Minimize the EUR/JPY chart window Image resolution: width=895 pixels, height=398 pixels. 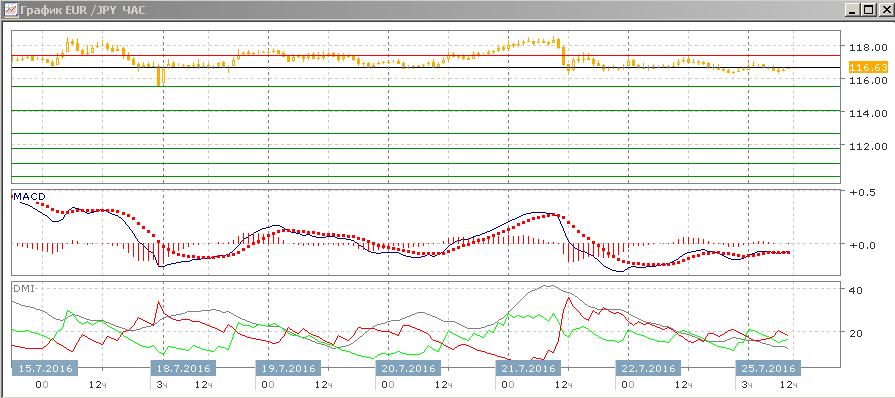pos(853,9)
